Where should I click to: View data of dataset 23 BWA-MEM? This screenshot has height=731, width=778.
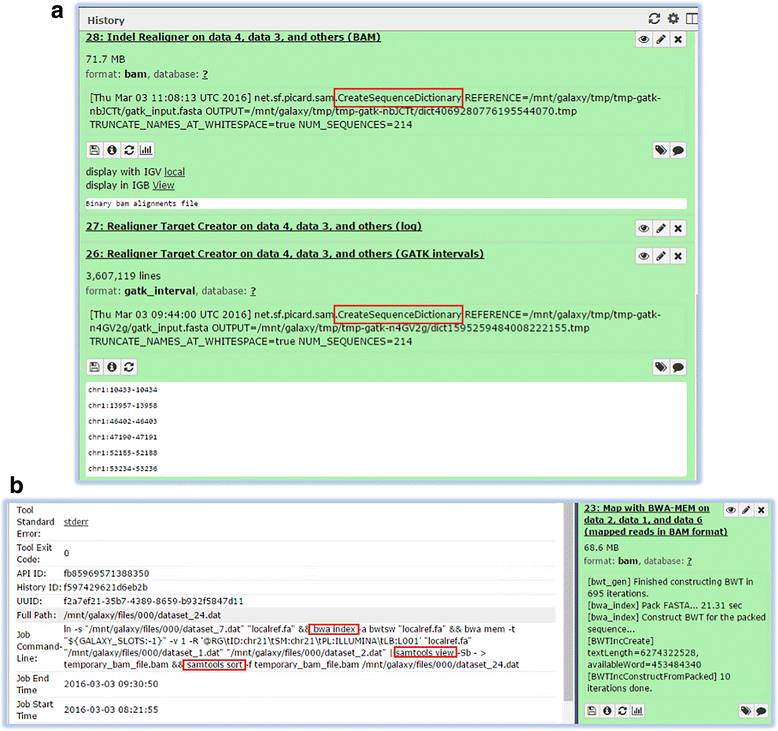pyautogui.click(x=730, y=510)
